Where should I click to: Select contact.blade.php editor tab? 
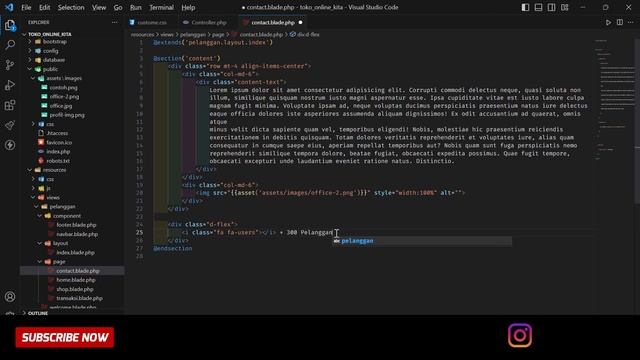[273, 22]
